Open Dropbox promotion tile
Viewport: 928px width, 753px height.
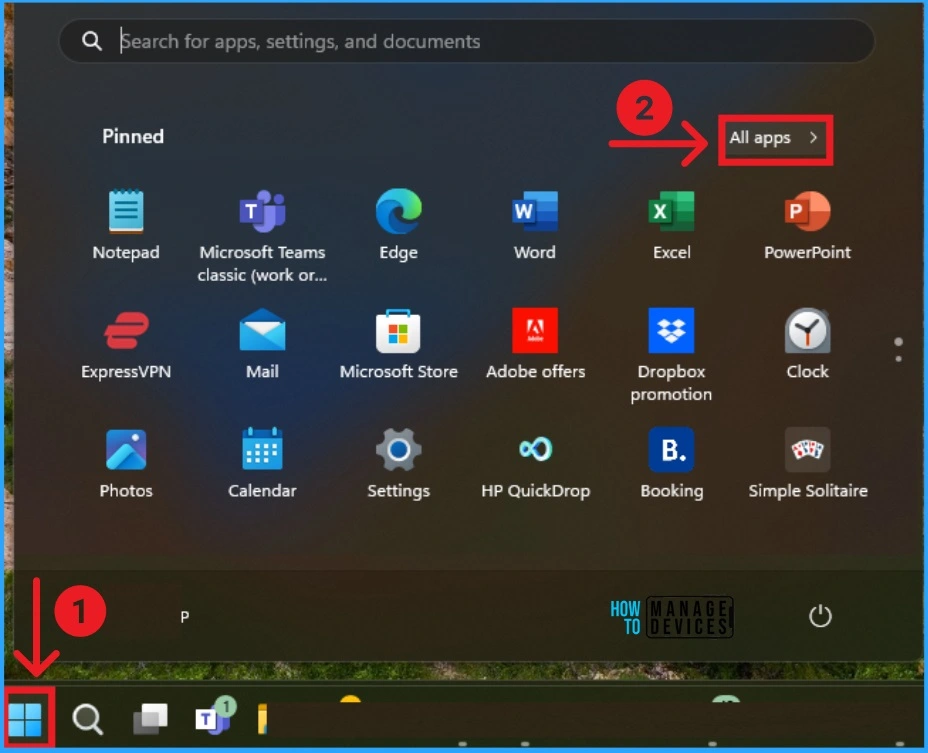tap(671, 355)
